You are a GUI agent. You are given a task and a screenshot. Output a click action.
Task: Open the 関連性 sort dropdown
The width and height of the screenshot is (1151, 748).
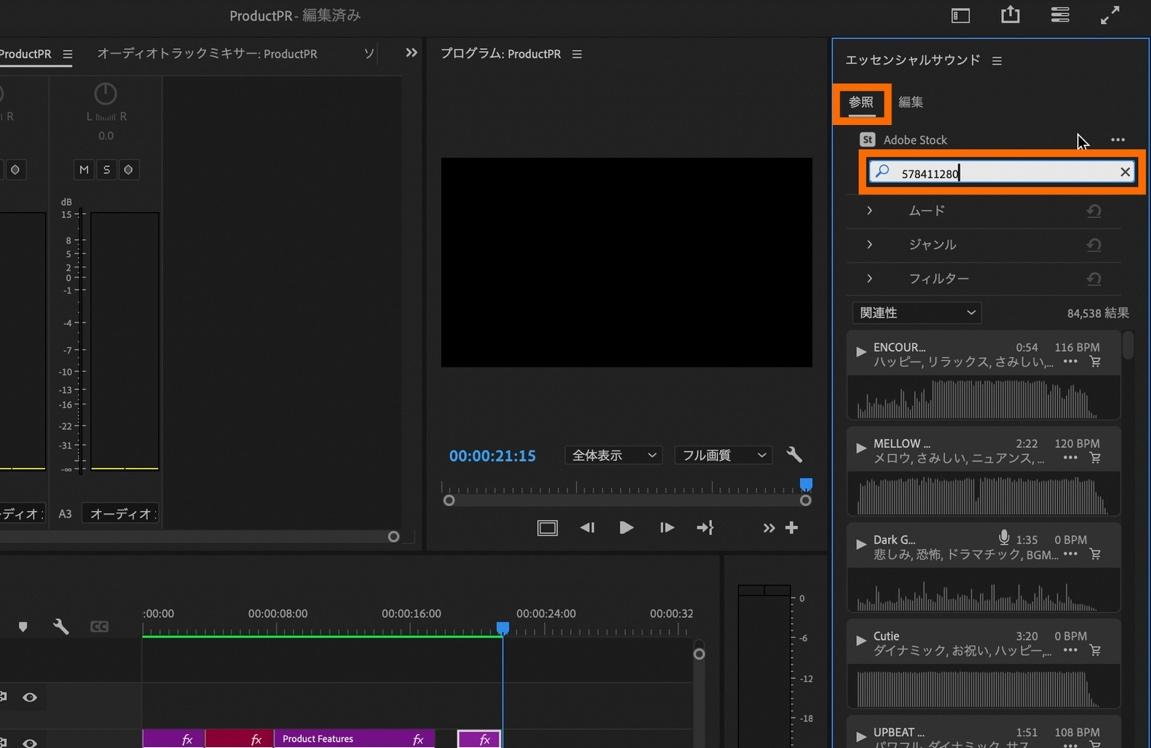click(917, 313)
